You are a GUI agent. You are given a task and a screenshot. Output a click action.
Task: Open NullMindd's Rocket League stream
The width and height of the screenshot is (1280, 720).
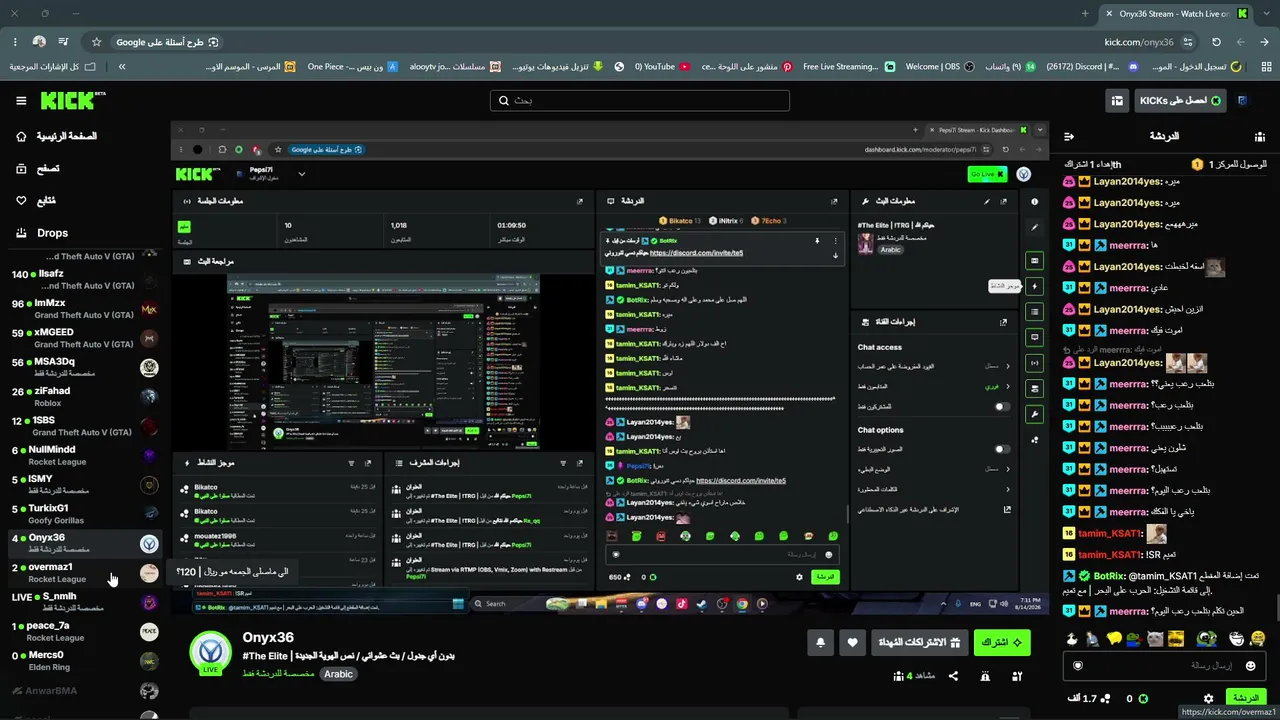(x=82, y=455)
